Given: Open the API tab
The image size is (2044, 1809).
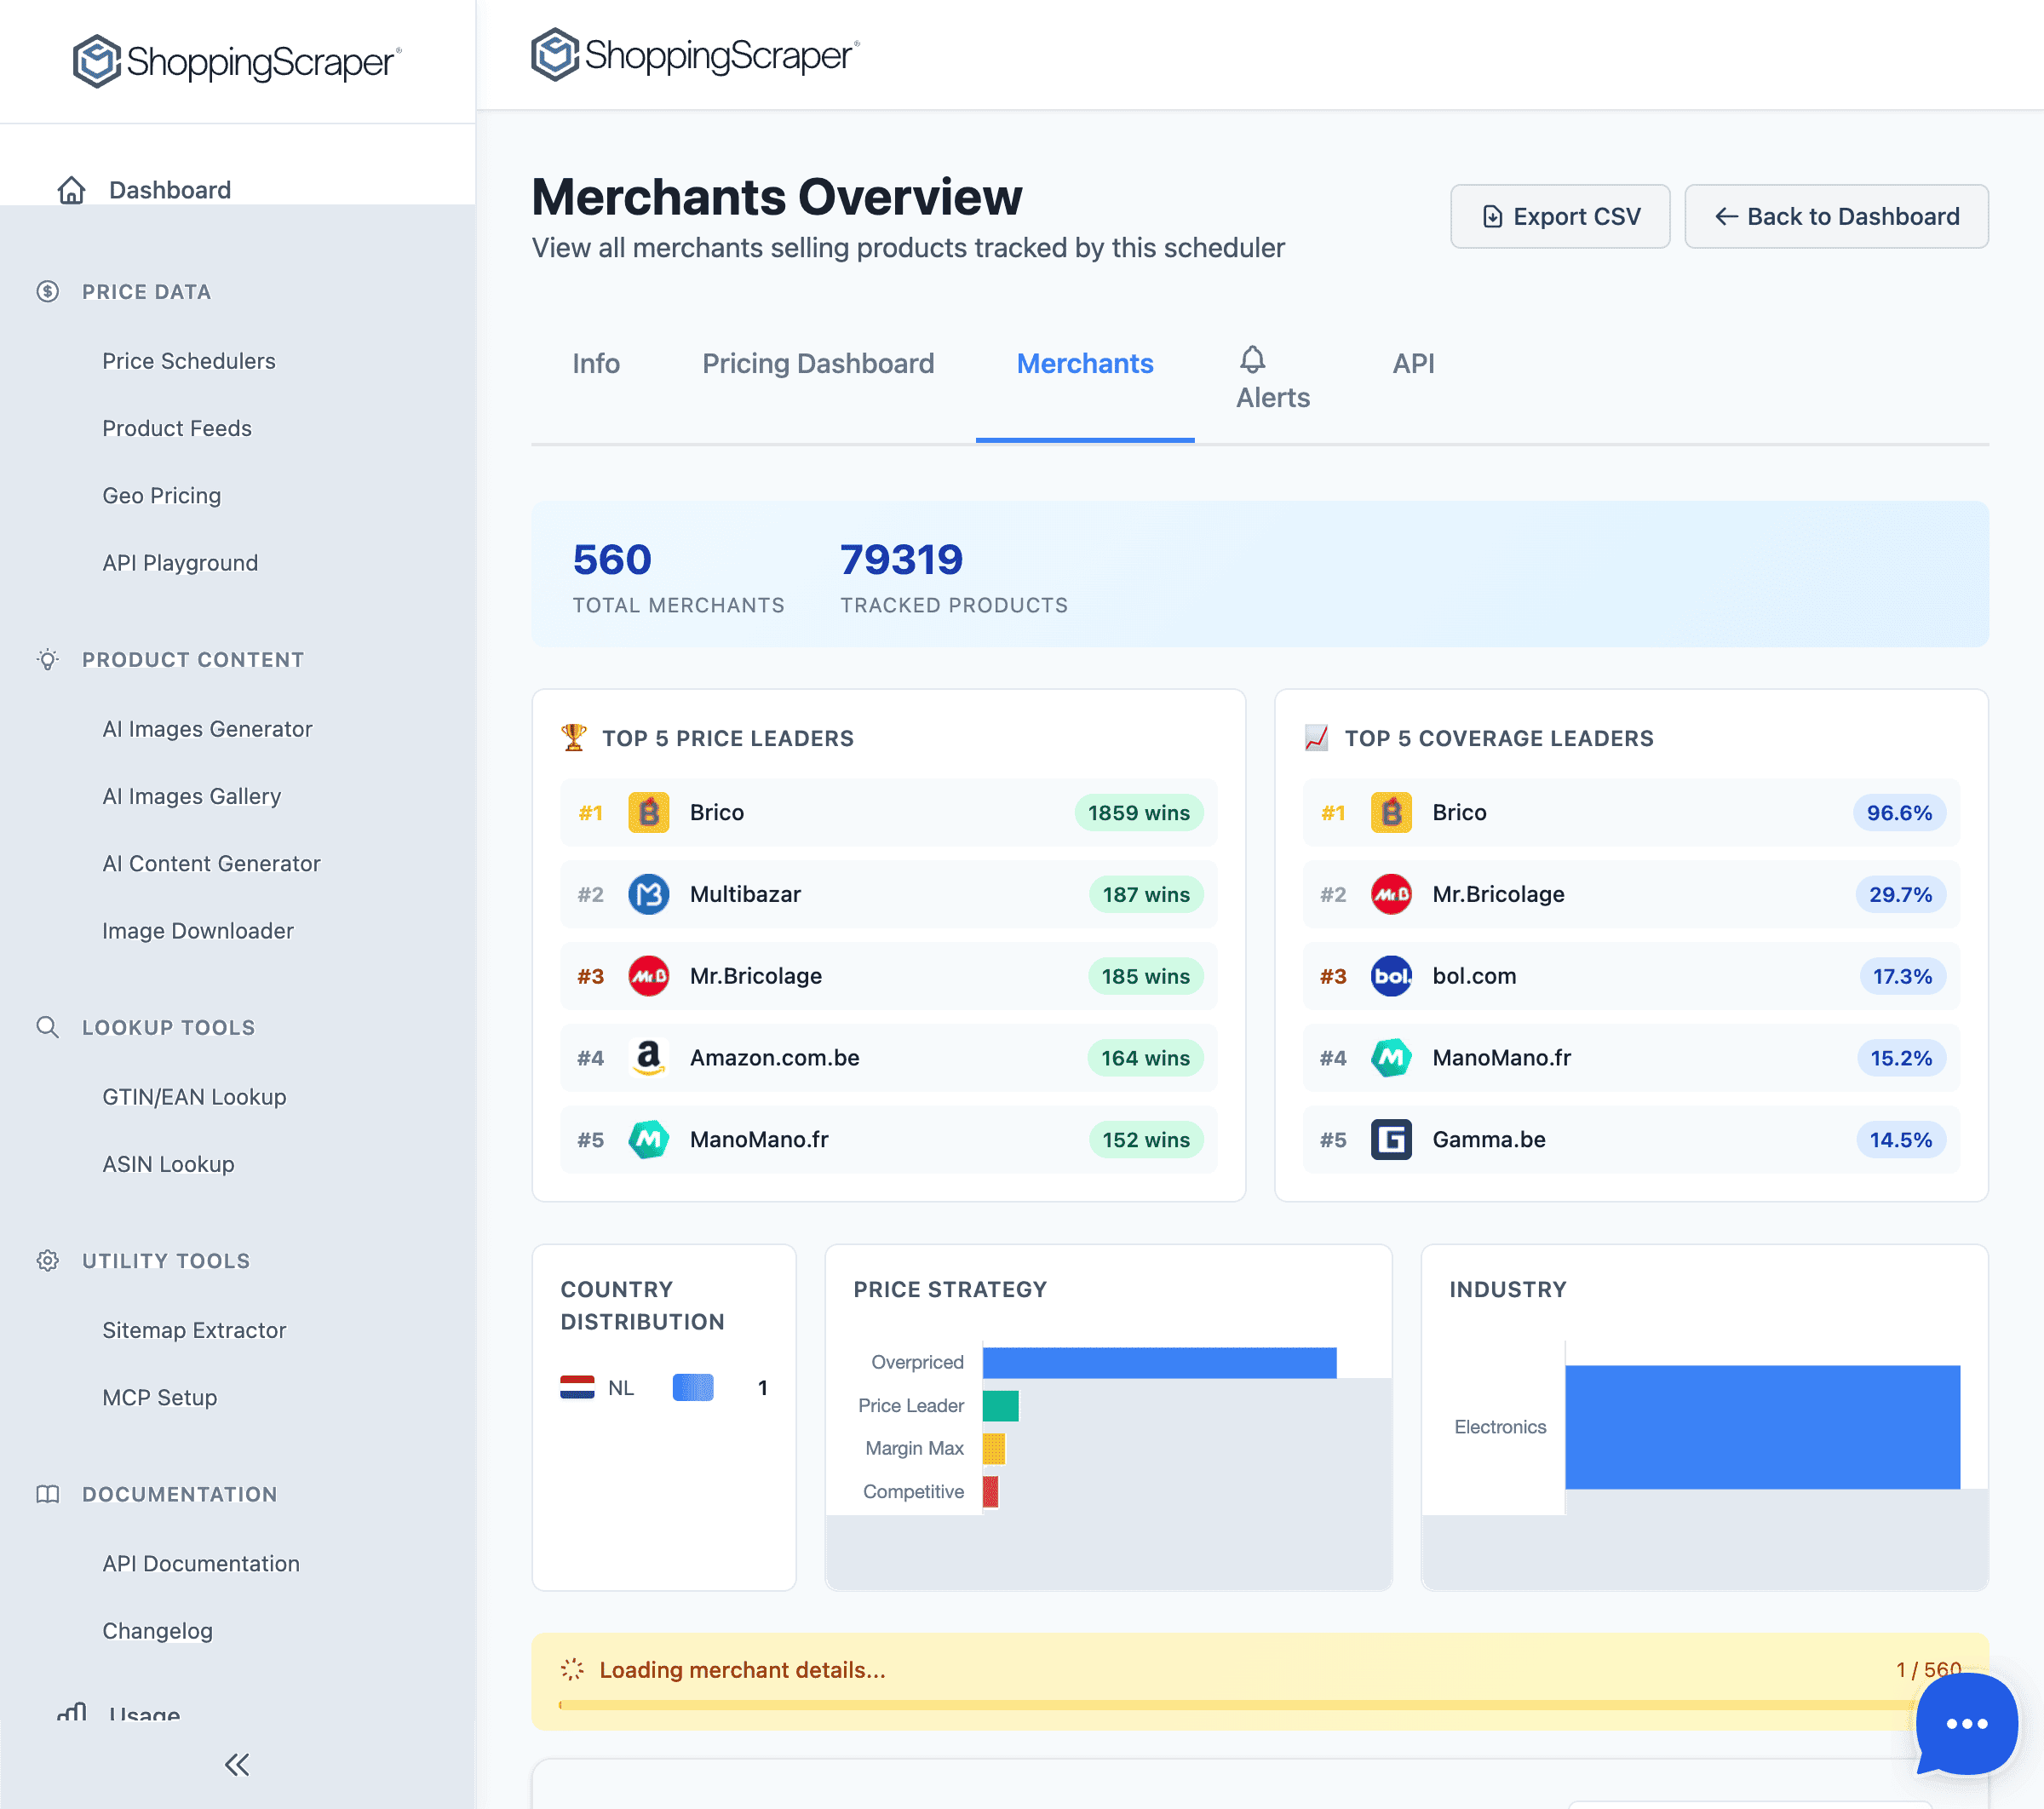Looking at the screenshot, I should (x=1413, y=364).
